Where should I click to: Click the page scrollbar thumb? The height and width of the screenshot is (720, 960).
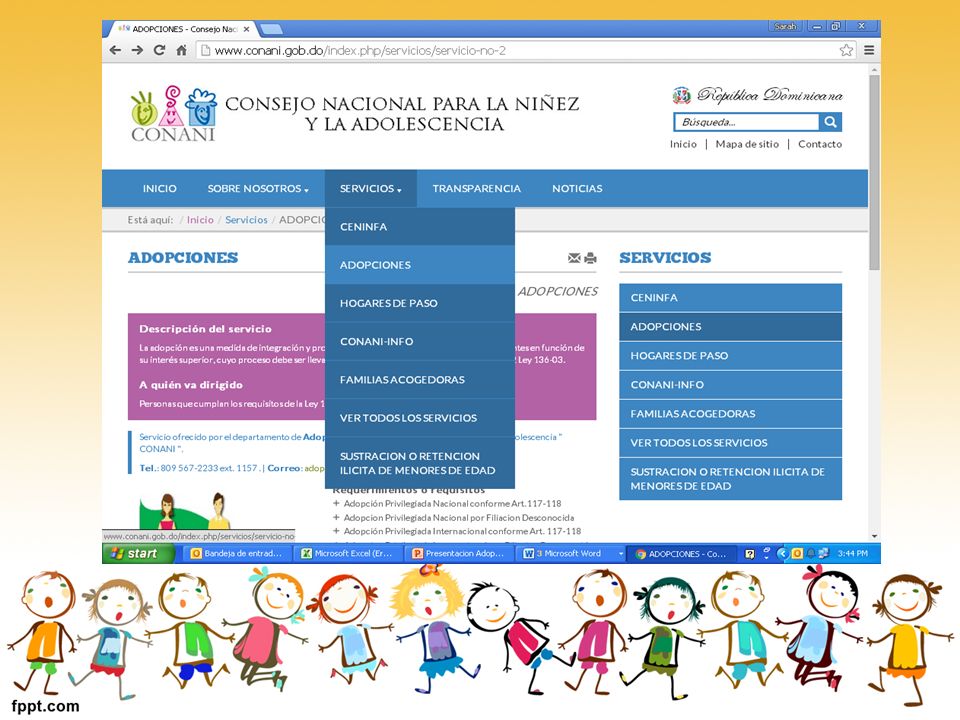pos(874,172)
